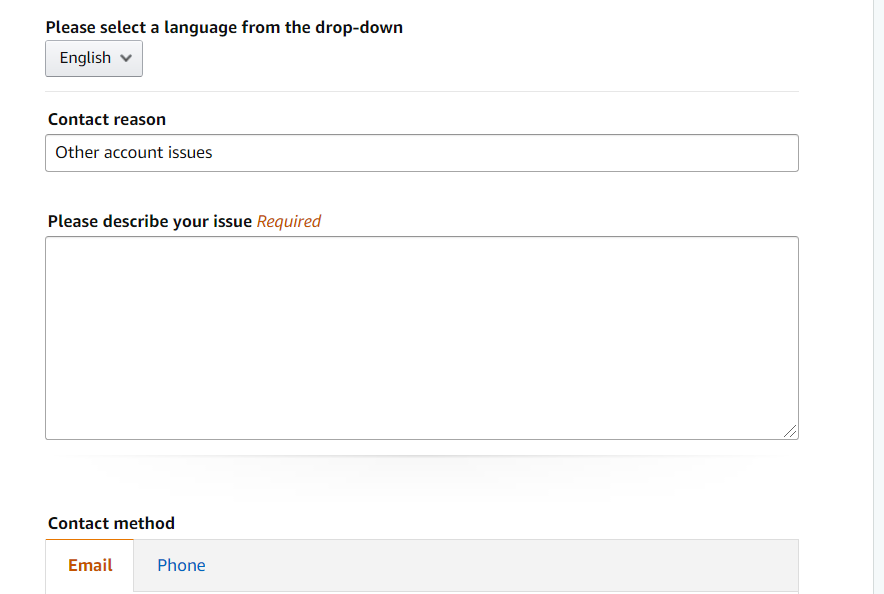The width and height of the screenshot is (884, 594).
Task: Click the Contact reason field
Action: point(421,153)
